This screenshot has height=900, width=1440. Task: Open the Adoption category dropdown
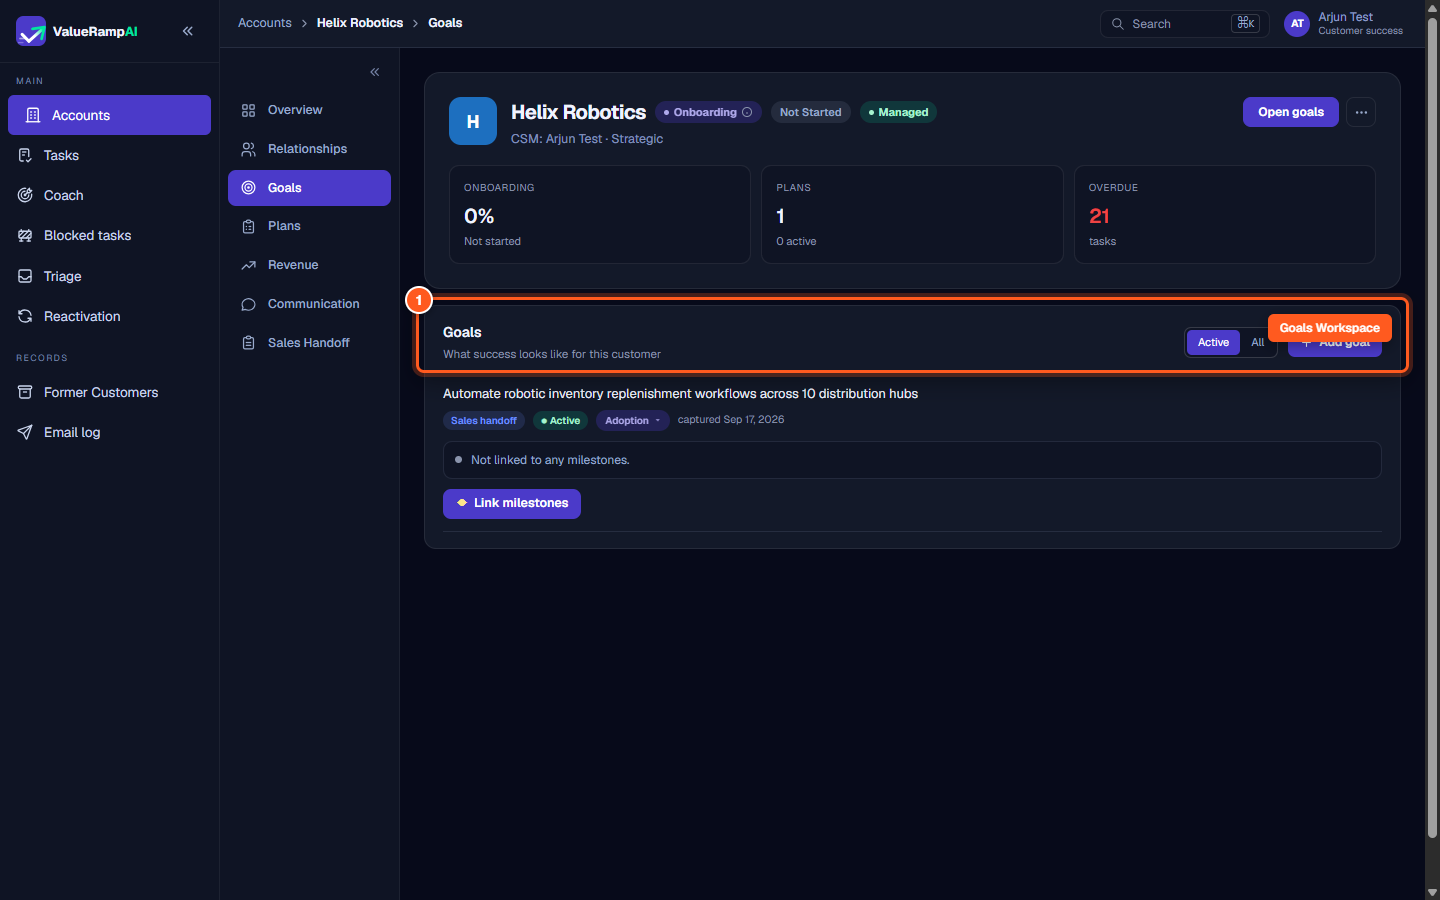[x=633, y=421]
